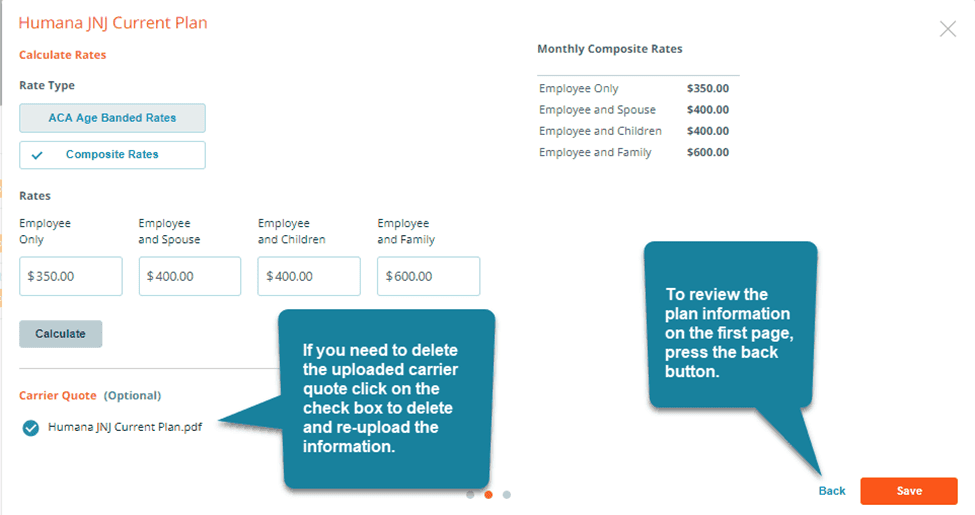This screenshot has height=515, width=975.
Task: Edit the Employee and Children rate field
Action: click(309, 276)
